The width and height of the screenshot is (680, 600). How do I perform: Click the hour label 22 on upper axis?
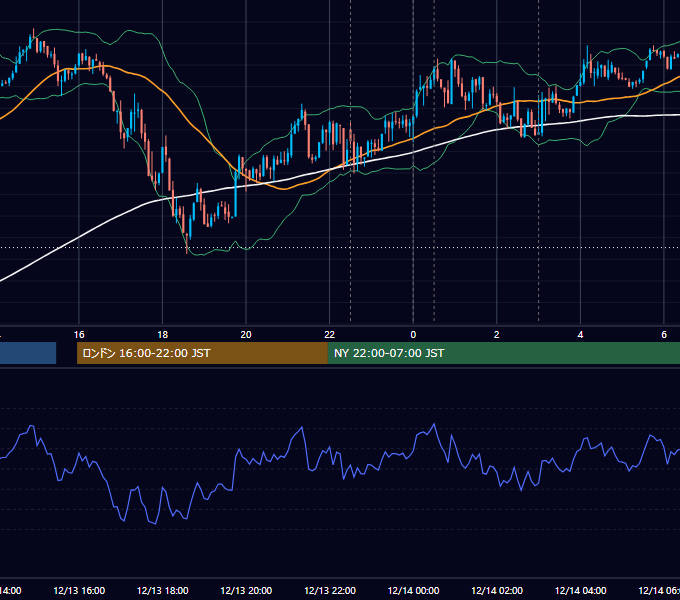[330, 335]
